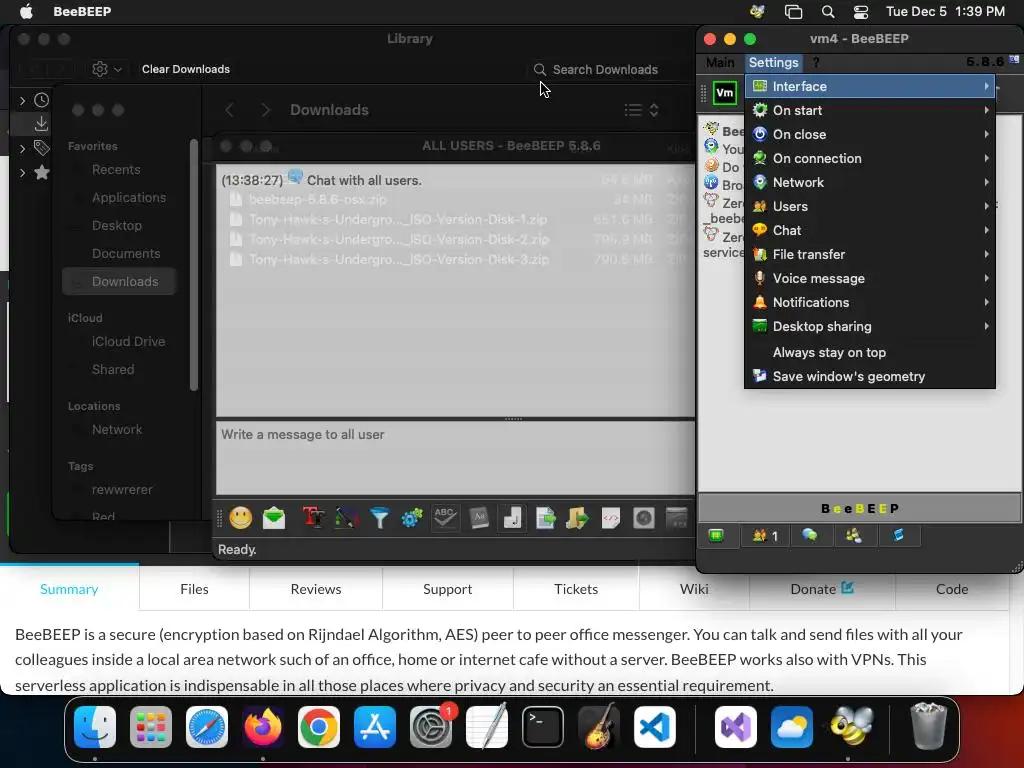Click the blue funnel filter icon
The width and height of the screenshot is (1024, 768).
click(379, 518)
